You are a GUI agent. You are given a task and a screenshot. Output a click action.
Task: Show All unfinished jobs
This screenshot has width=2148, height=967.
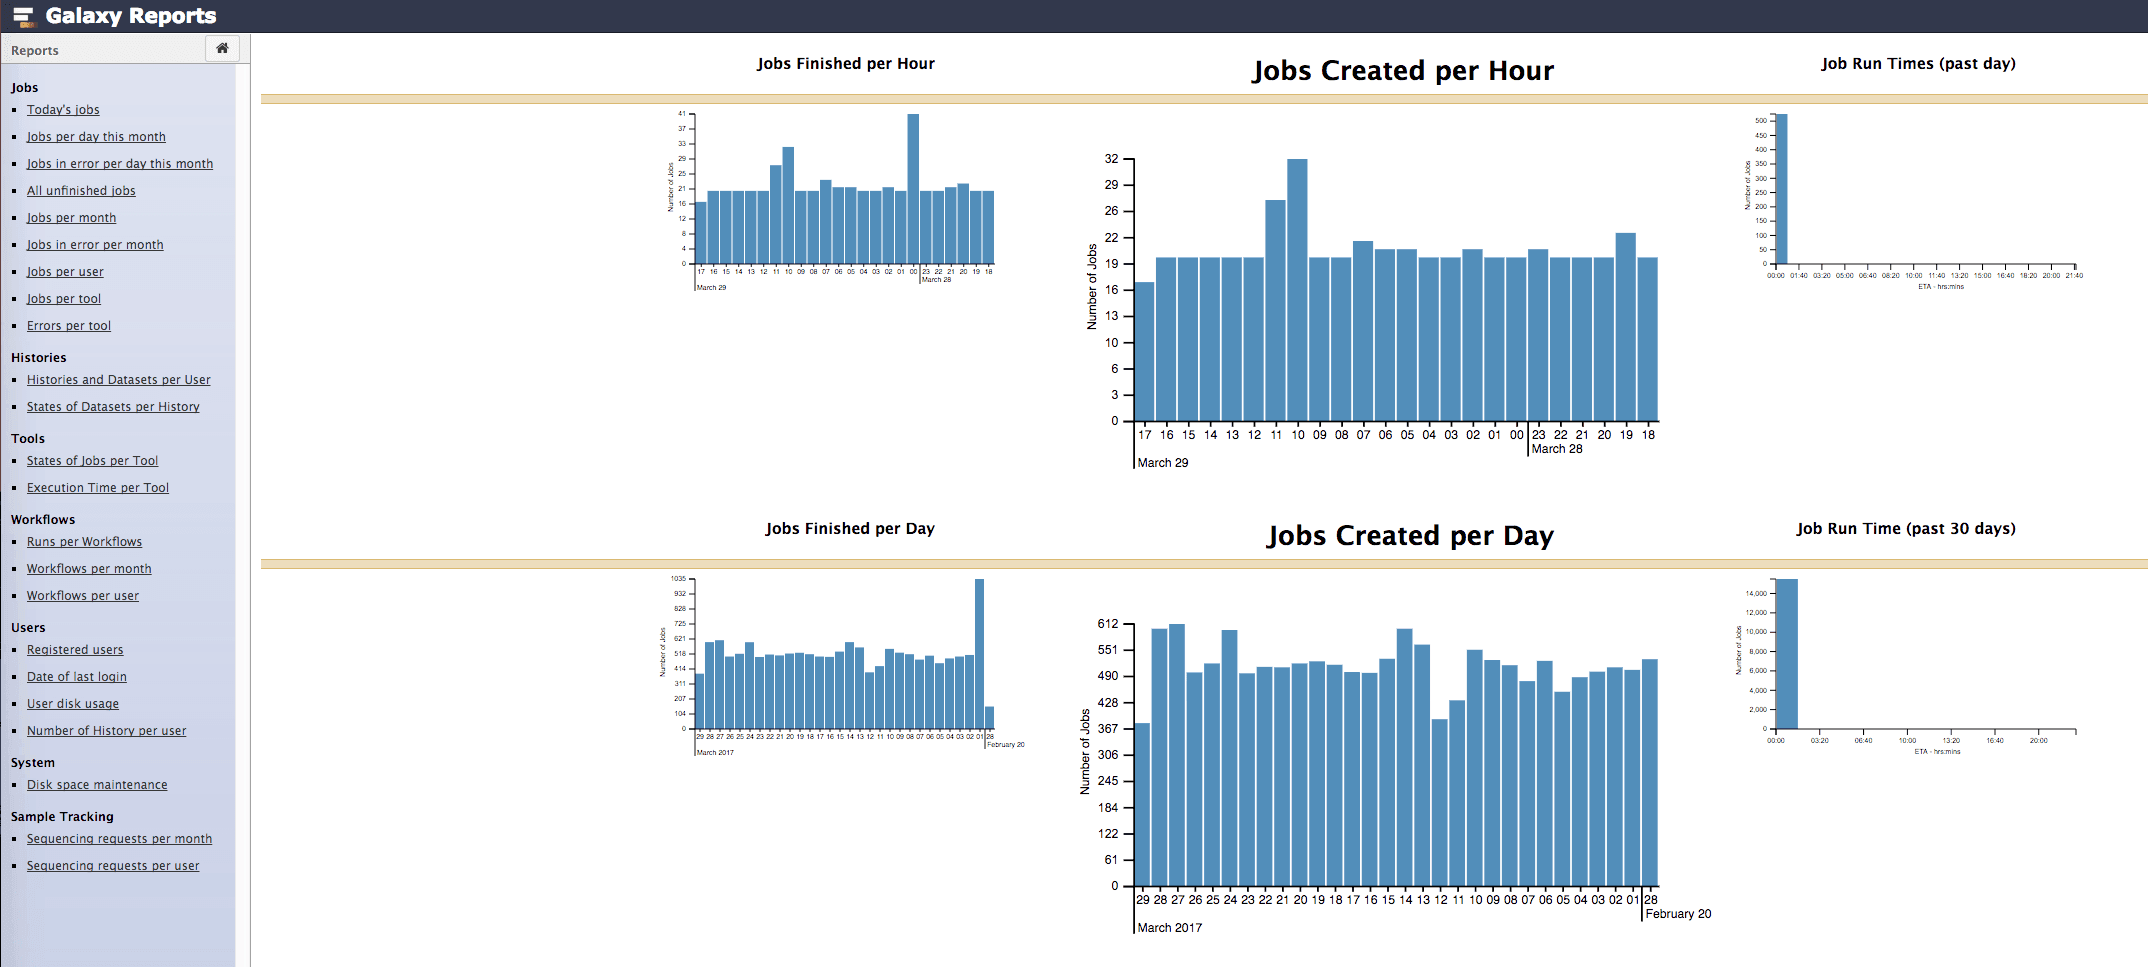click(x=81, y=190)
